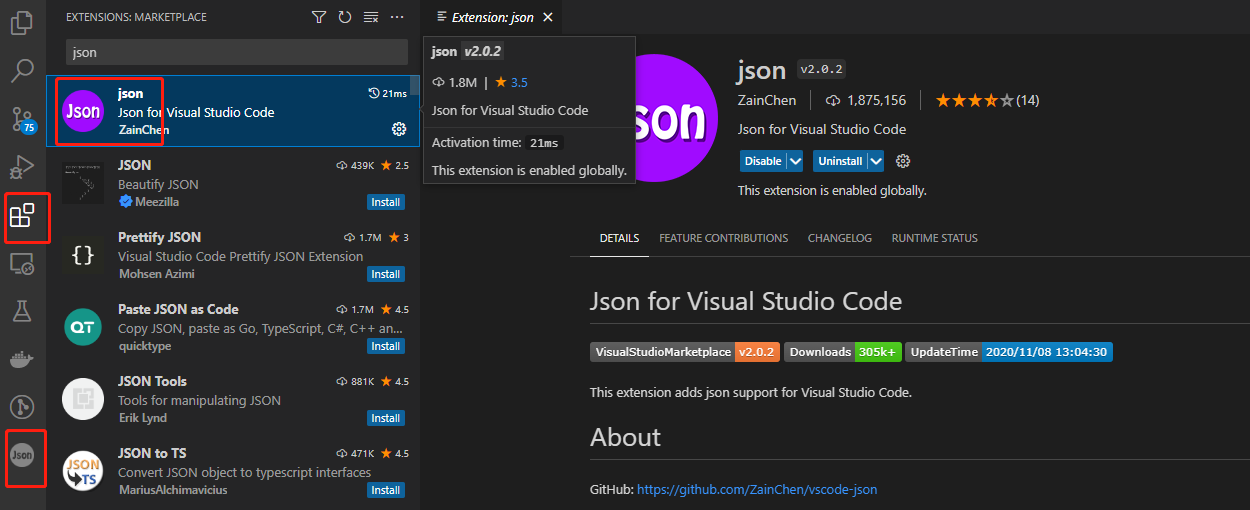Click the VisualStudioMarketplace v2.0.2 badge

pos(685,352)
